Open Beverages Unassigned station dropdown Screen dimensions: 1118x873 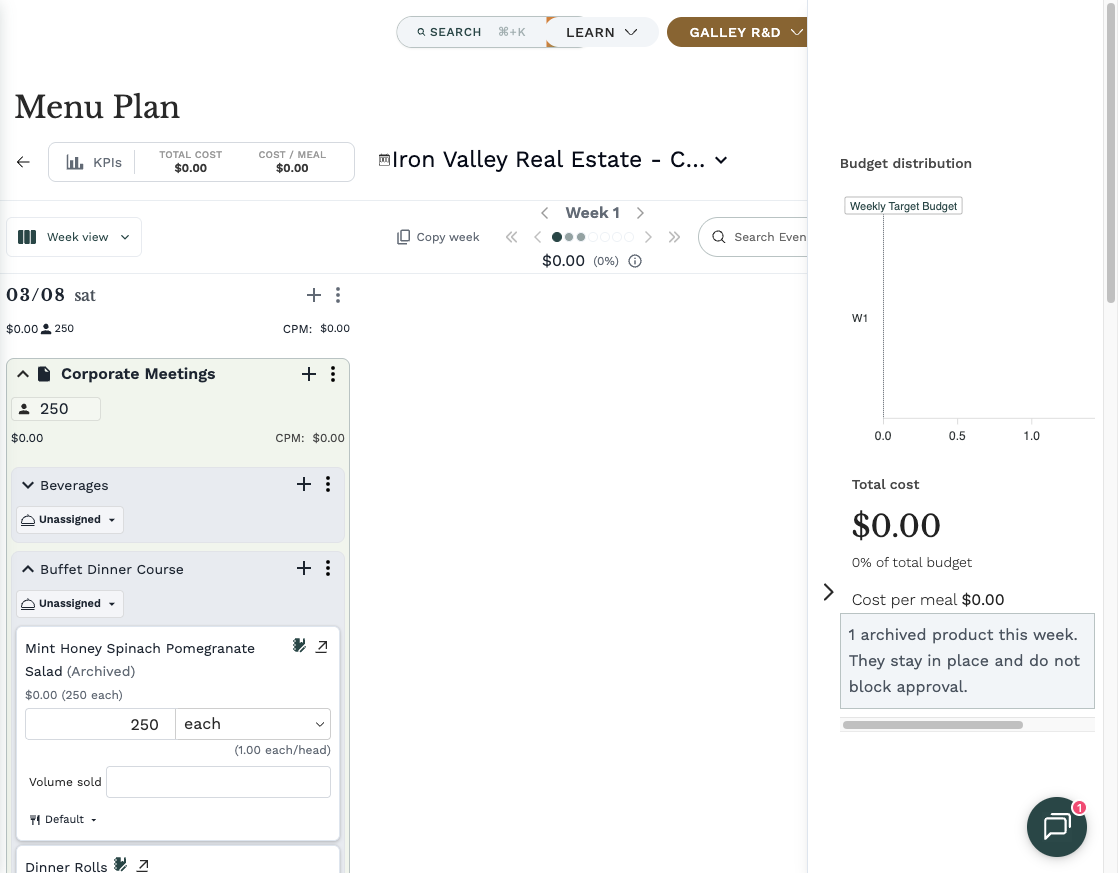(x=70, y=520)
